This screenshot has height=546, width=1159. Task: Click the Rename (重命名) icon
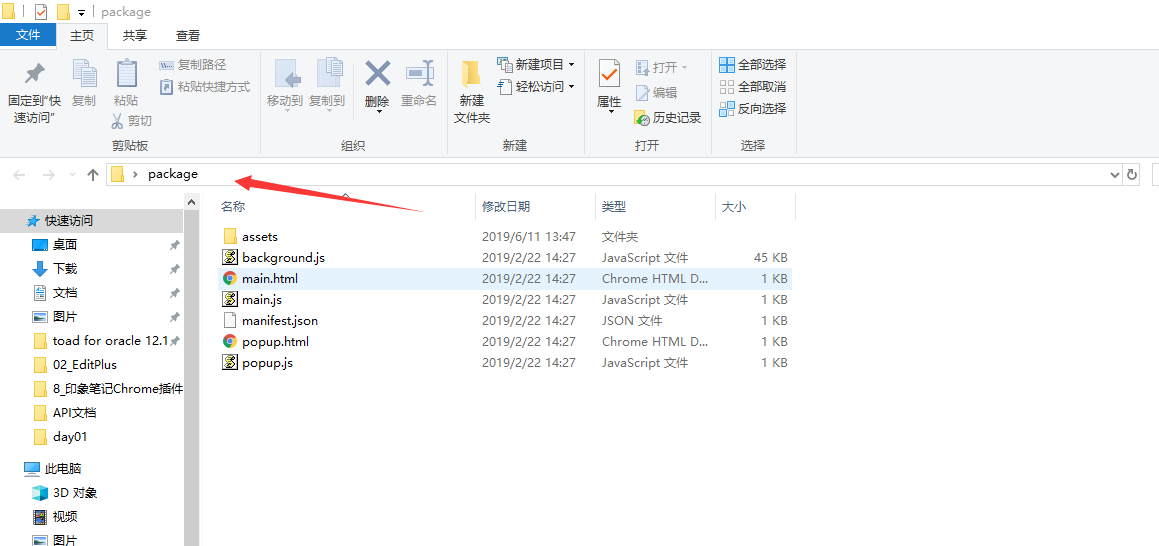click(x=419, y=74)
